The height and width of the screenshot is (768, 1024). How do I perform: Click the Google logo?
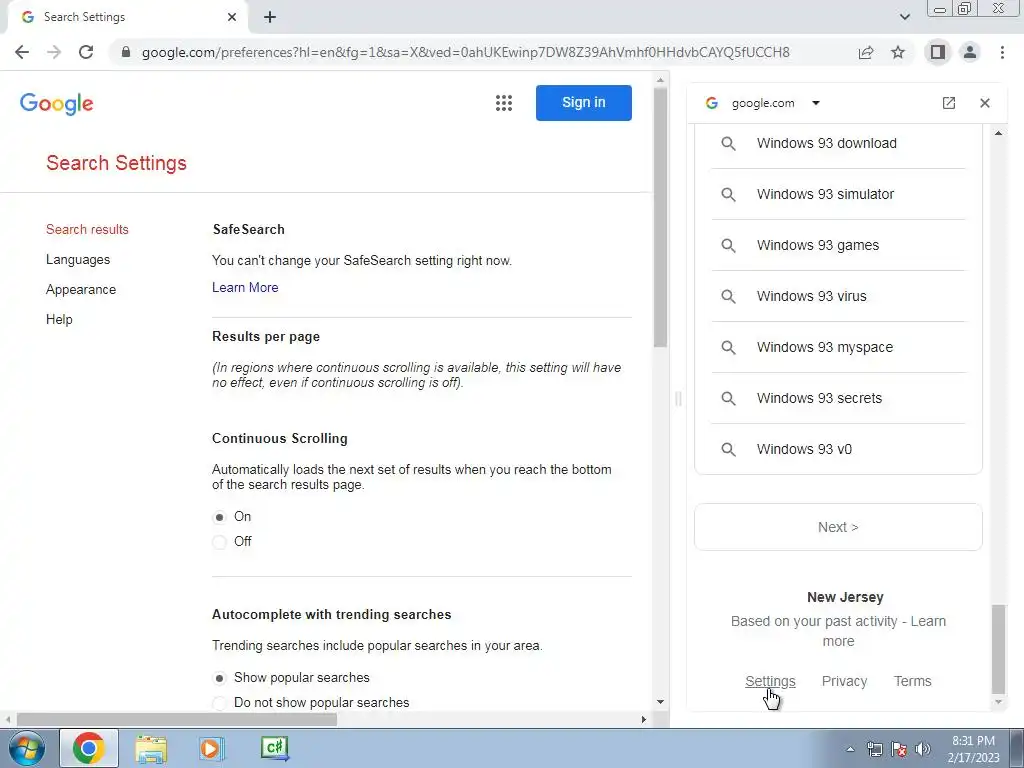[x=57, y=103]
